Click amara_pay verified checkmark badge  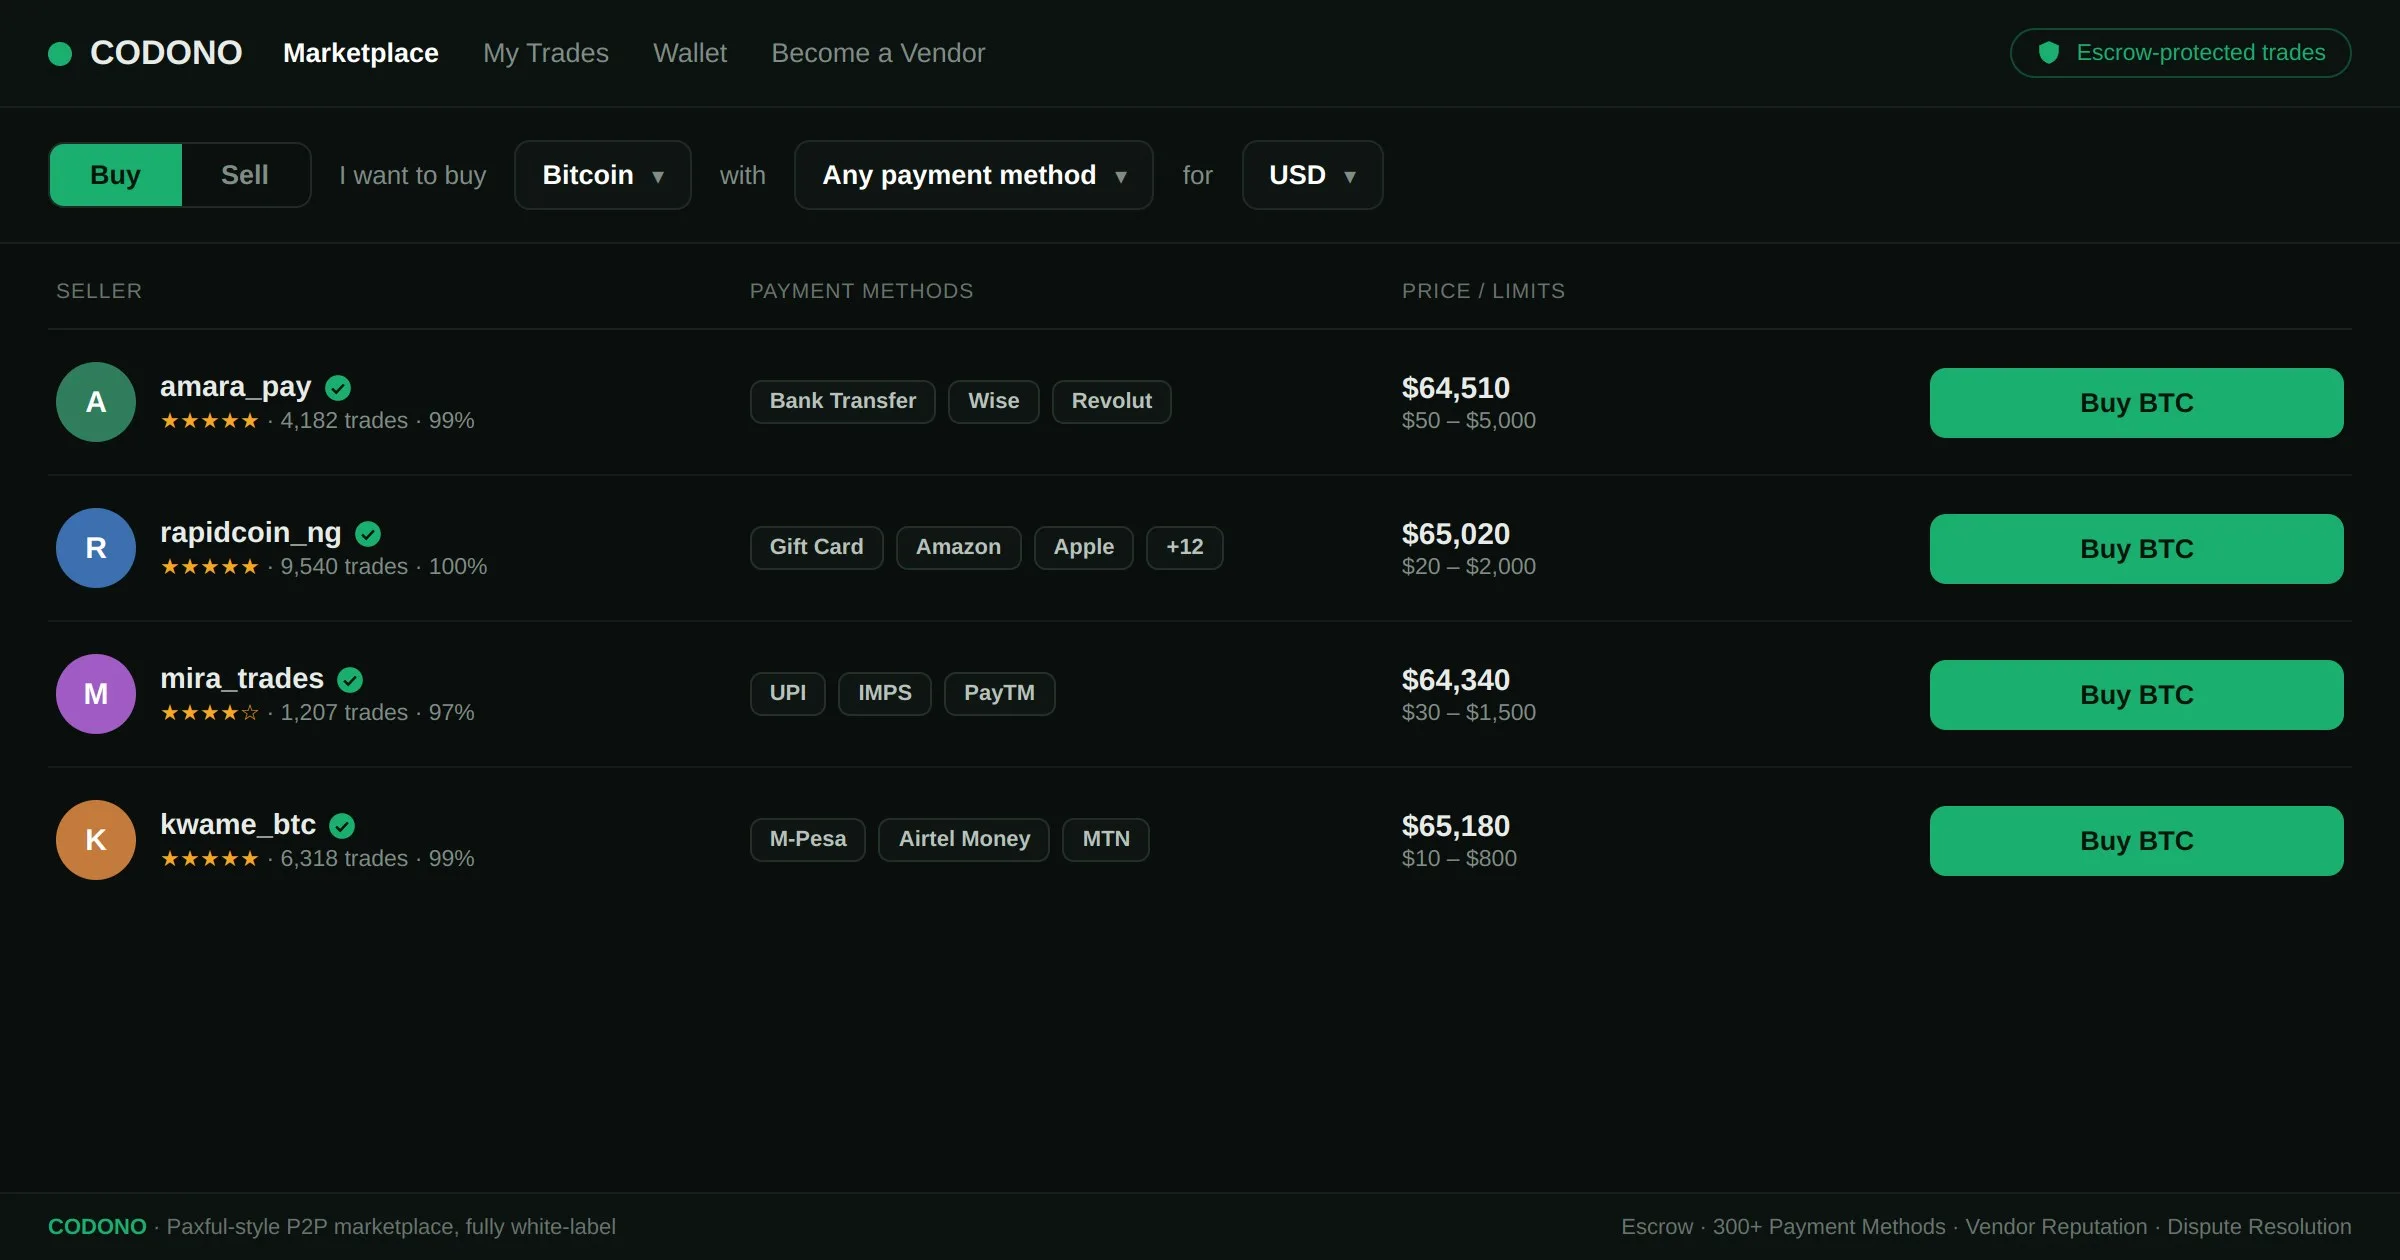coord(338,388)
